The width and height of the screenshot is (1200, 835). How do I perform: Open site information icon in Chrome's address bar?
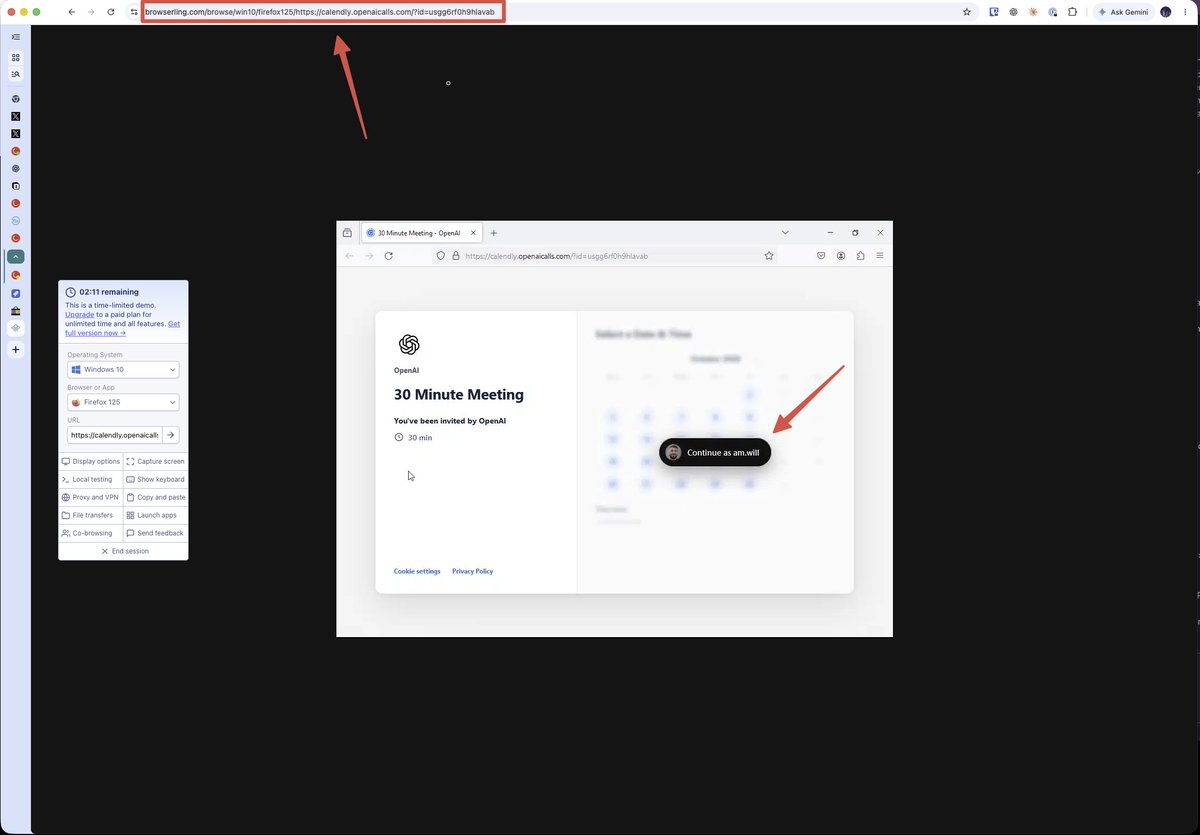(133, 12)
